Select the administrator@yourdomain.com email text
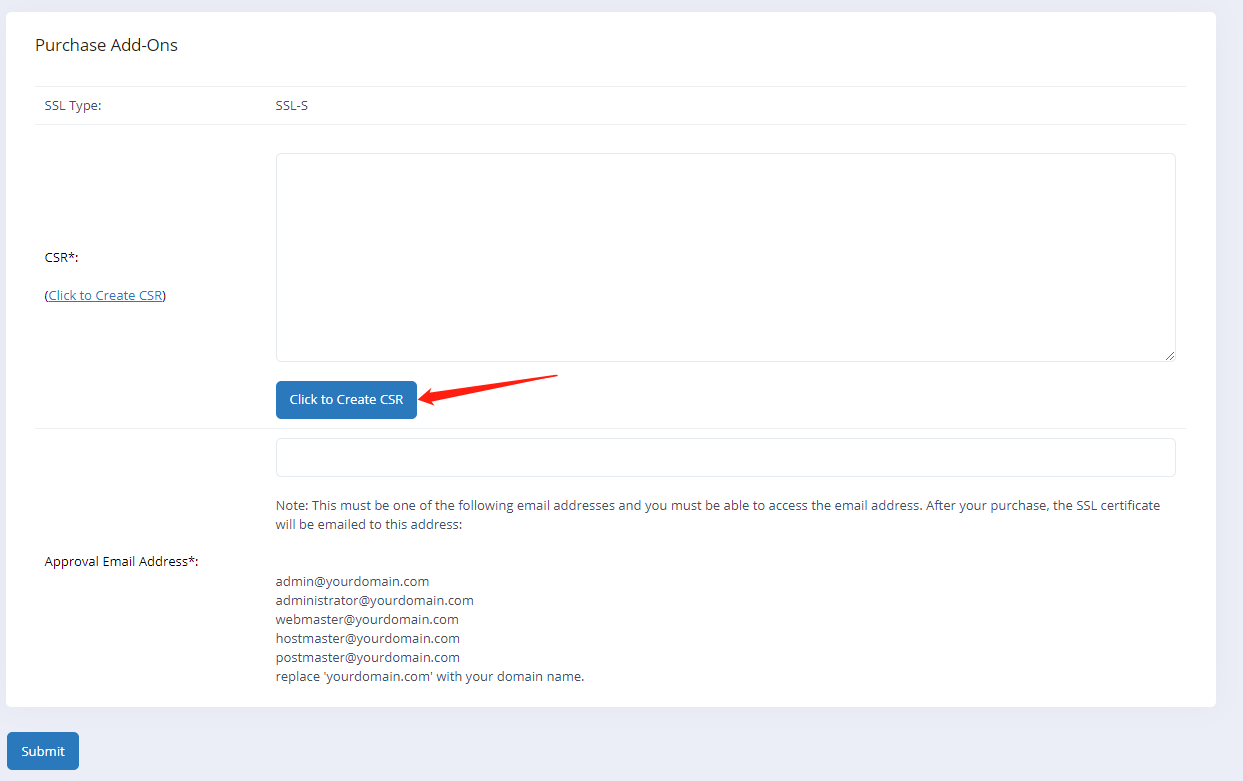Screen dimensions: 1243x781 tap(374, 600)
